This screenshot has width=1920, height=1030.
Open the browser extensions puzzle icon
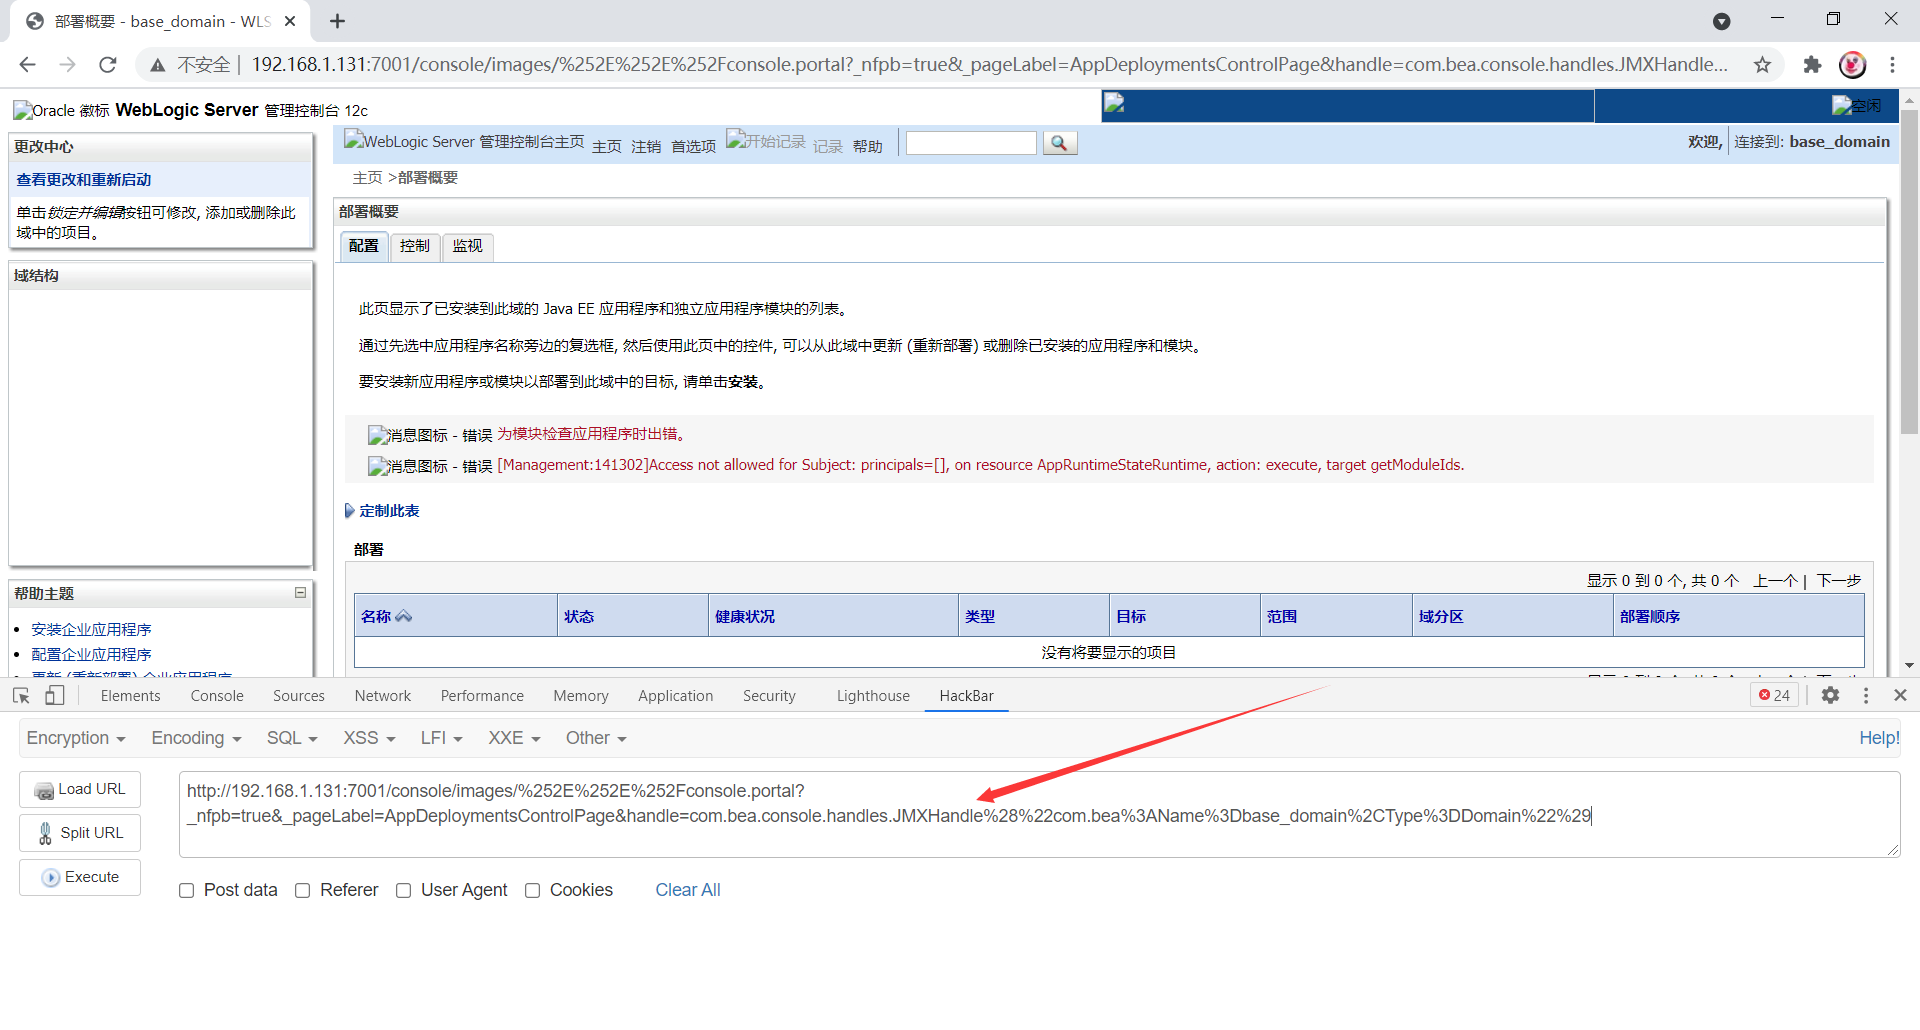click(1812, 64)
